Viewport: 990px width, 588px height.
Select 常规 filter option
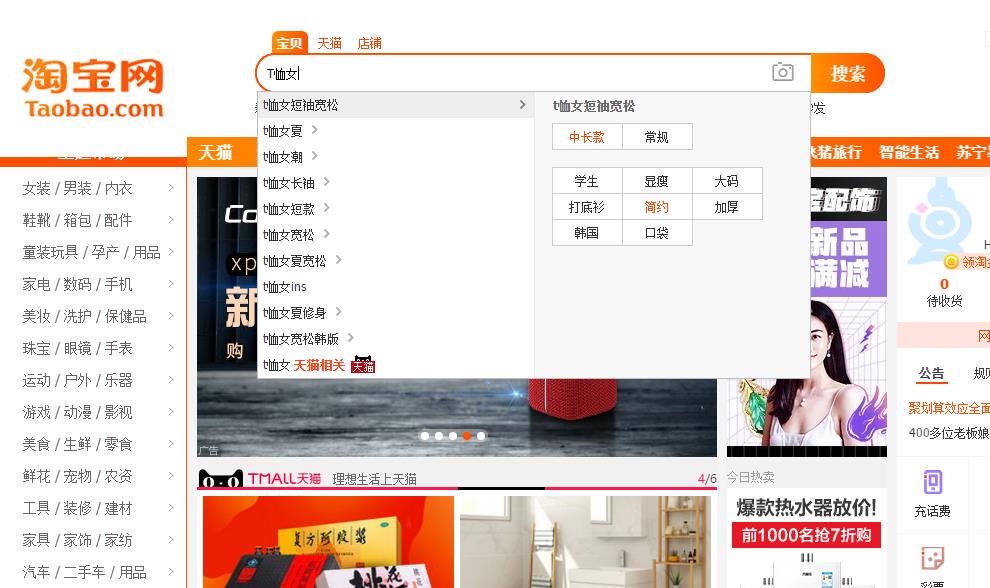pos(657,136)
